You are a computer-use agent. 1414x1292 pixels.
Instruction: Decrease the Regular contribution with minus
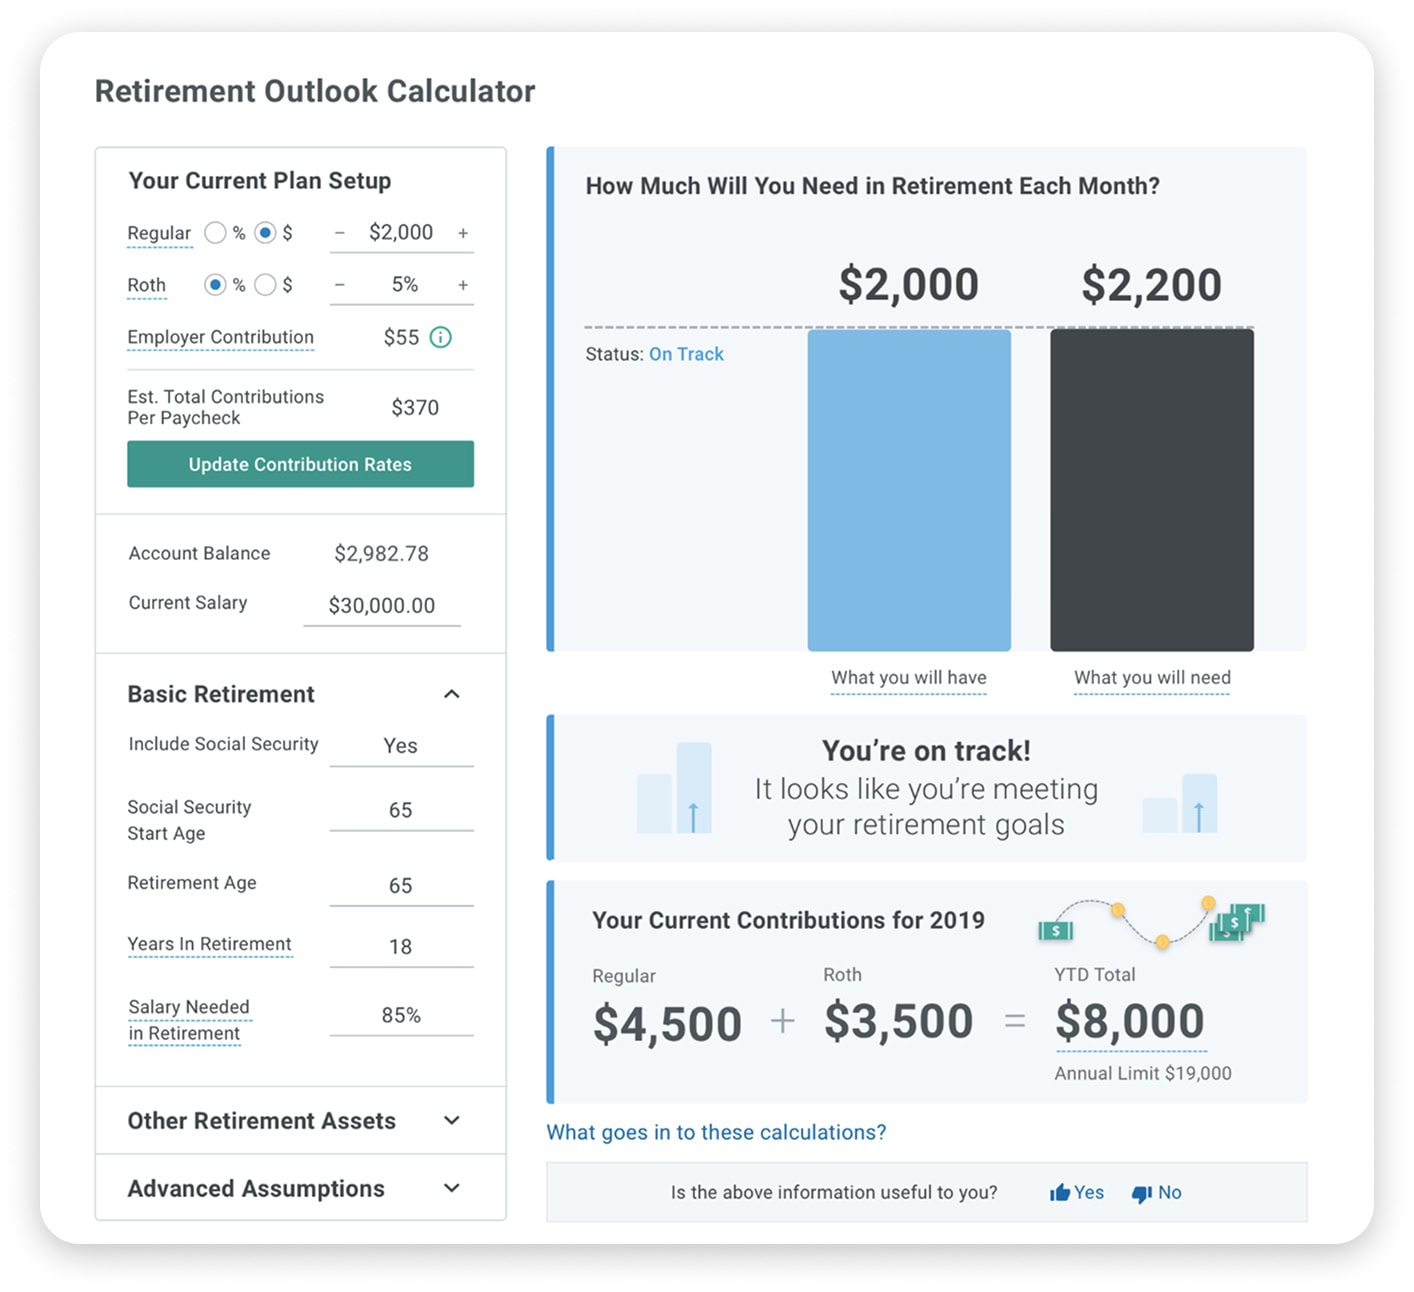pyautogui.click(x=340, y=233)
